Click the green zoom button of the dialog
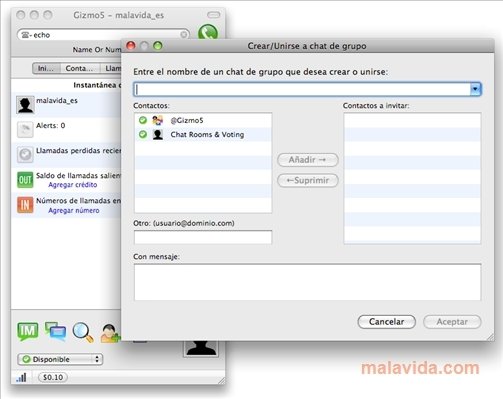This screenshot has width=503, height=399. tap(157, 46)
